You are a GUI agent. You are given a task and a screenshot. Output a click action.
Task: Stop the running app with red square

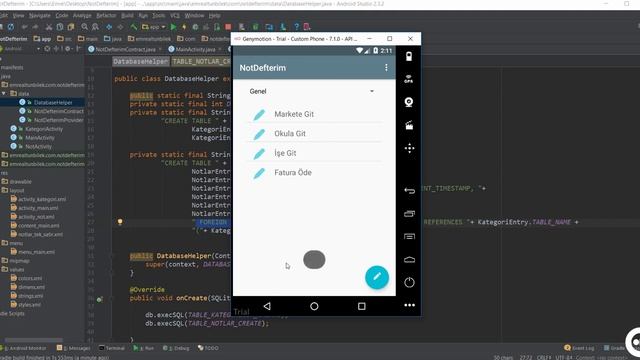point(228,27)
